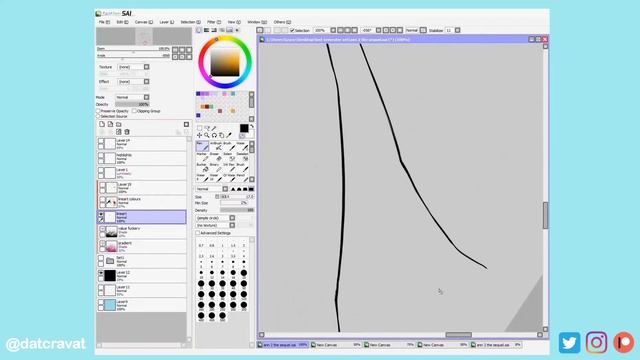
Task: Choose the Ink Pen tool
Action: 229,167
